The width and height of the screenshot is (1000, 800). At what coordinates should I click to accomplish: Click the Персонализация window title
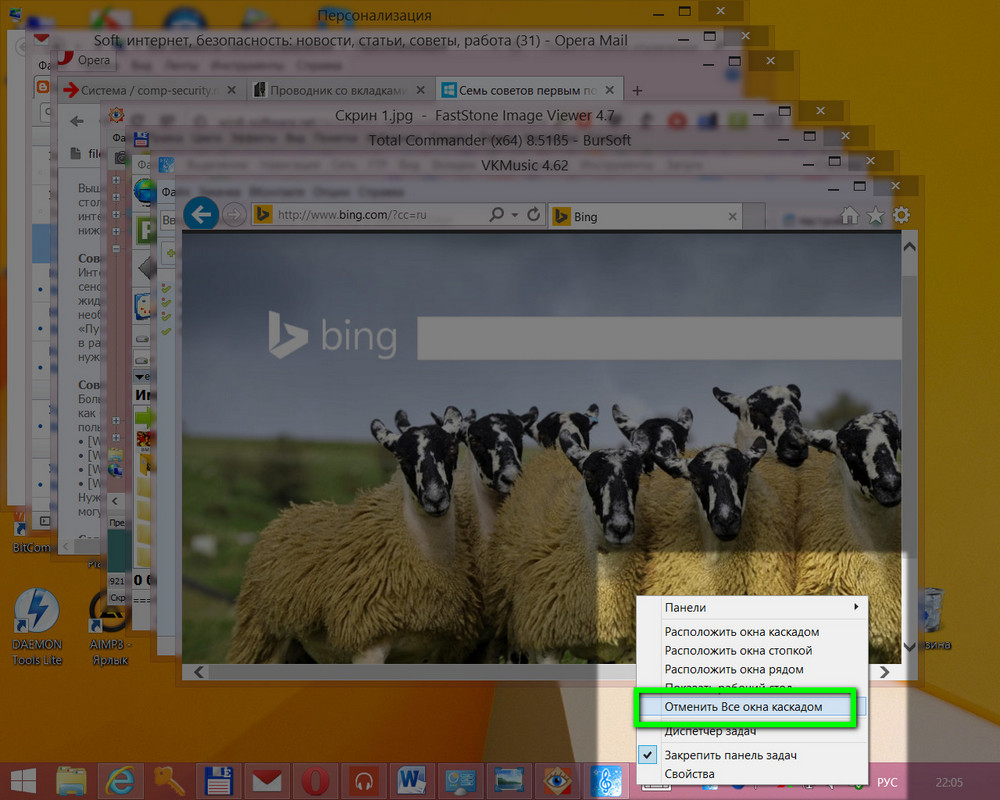click(374, 15)
